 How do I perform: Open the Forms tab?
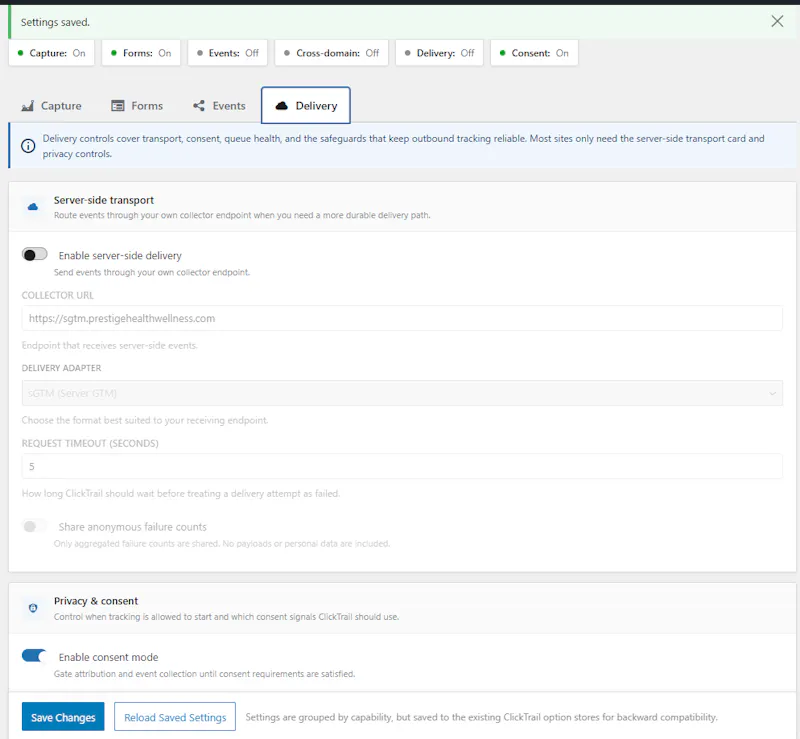coord(137,106)
